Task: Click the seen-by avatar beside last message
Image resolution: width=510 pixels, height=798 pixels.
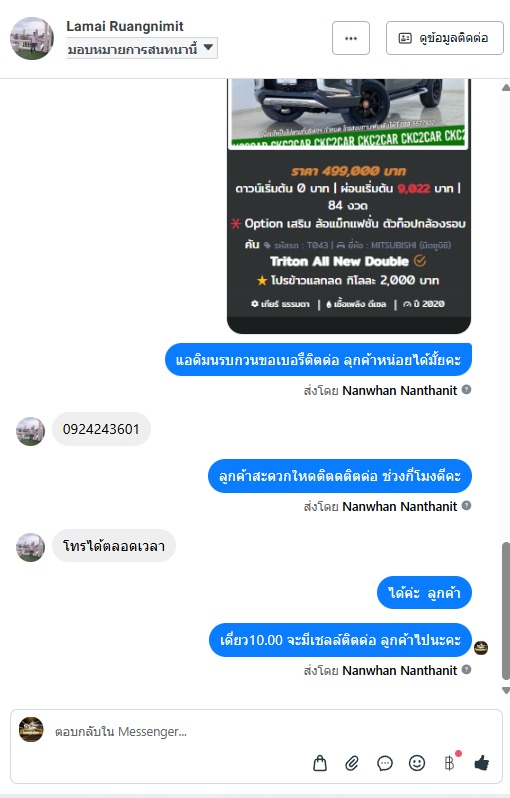Action: click(x=481, y=648)
